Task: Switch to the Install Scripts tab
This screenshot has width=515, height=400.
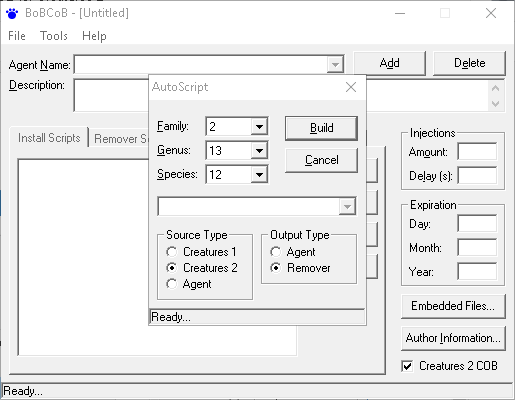Action: 49,138
